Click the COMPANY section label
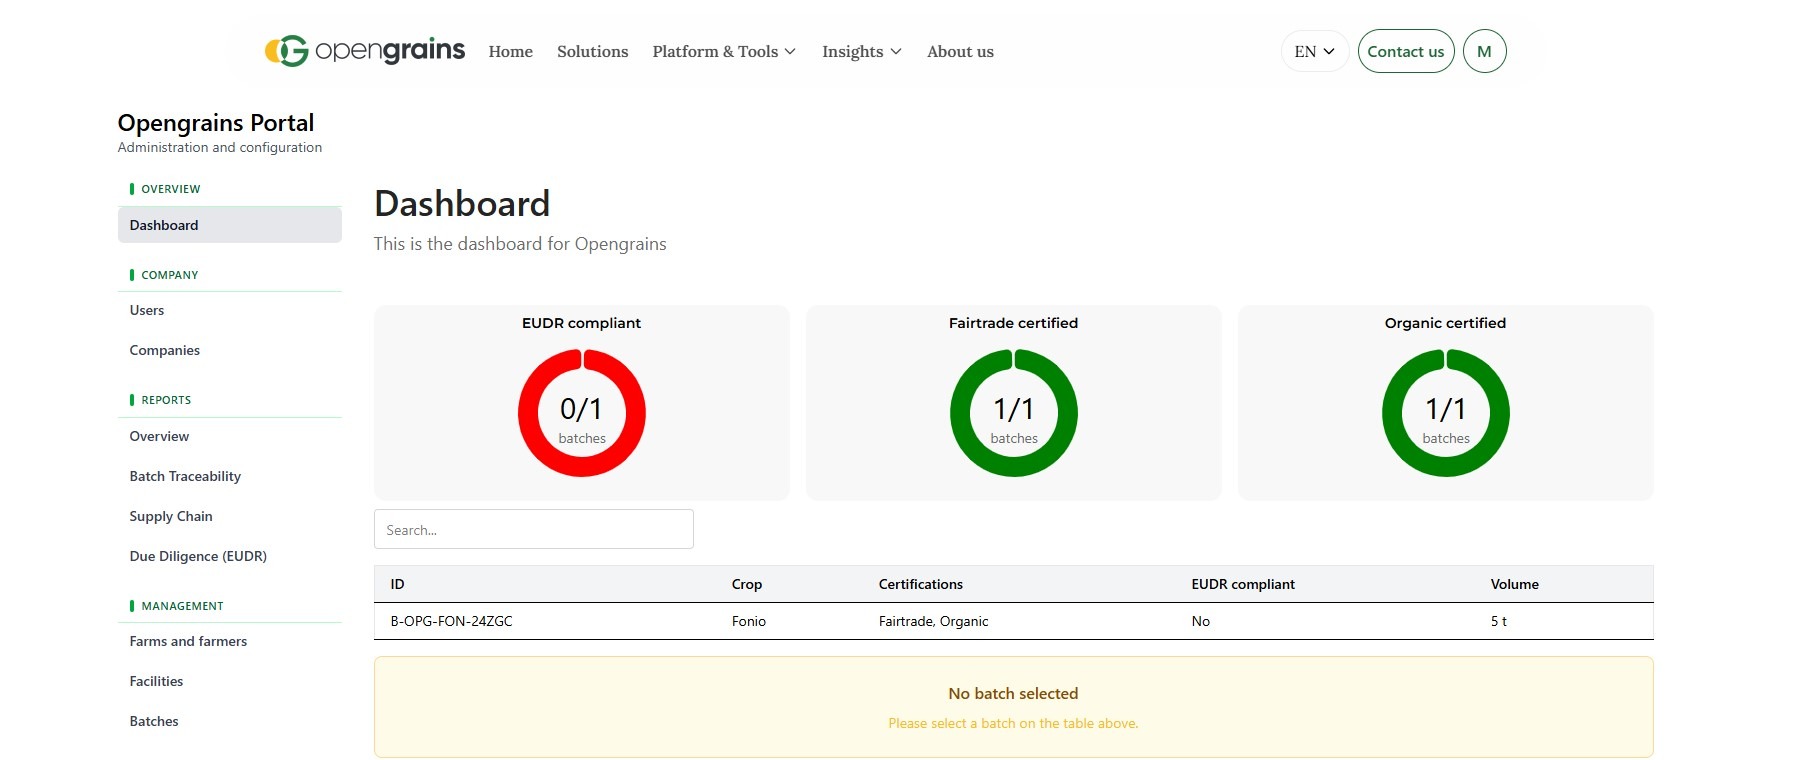This screenshot has height=760, width=1811. (x=170, y=275)
